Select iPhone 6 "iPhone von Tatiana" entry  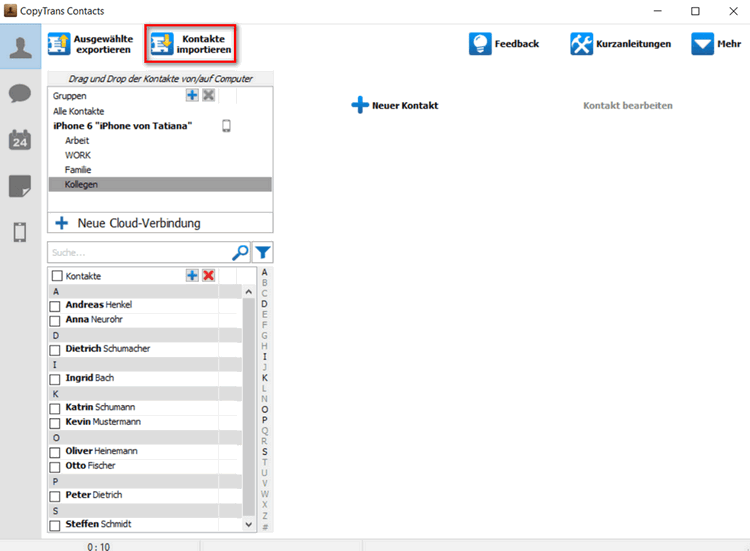(x=122, y=126)
